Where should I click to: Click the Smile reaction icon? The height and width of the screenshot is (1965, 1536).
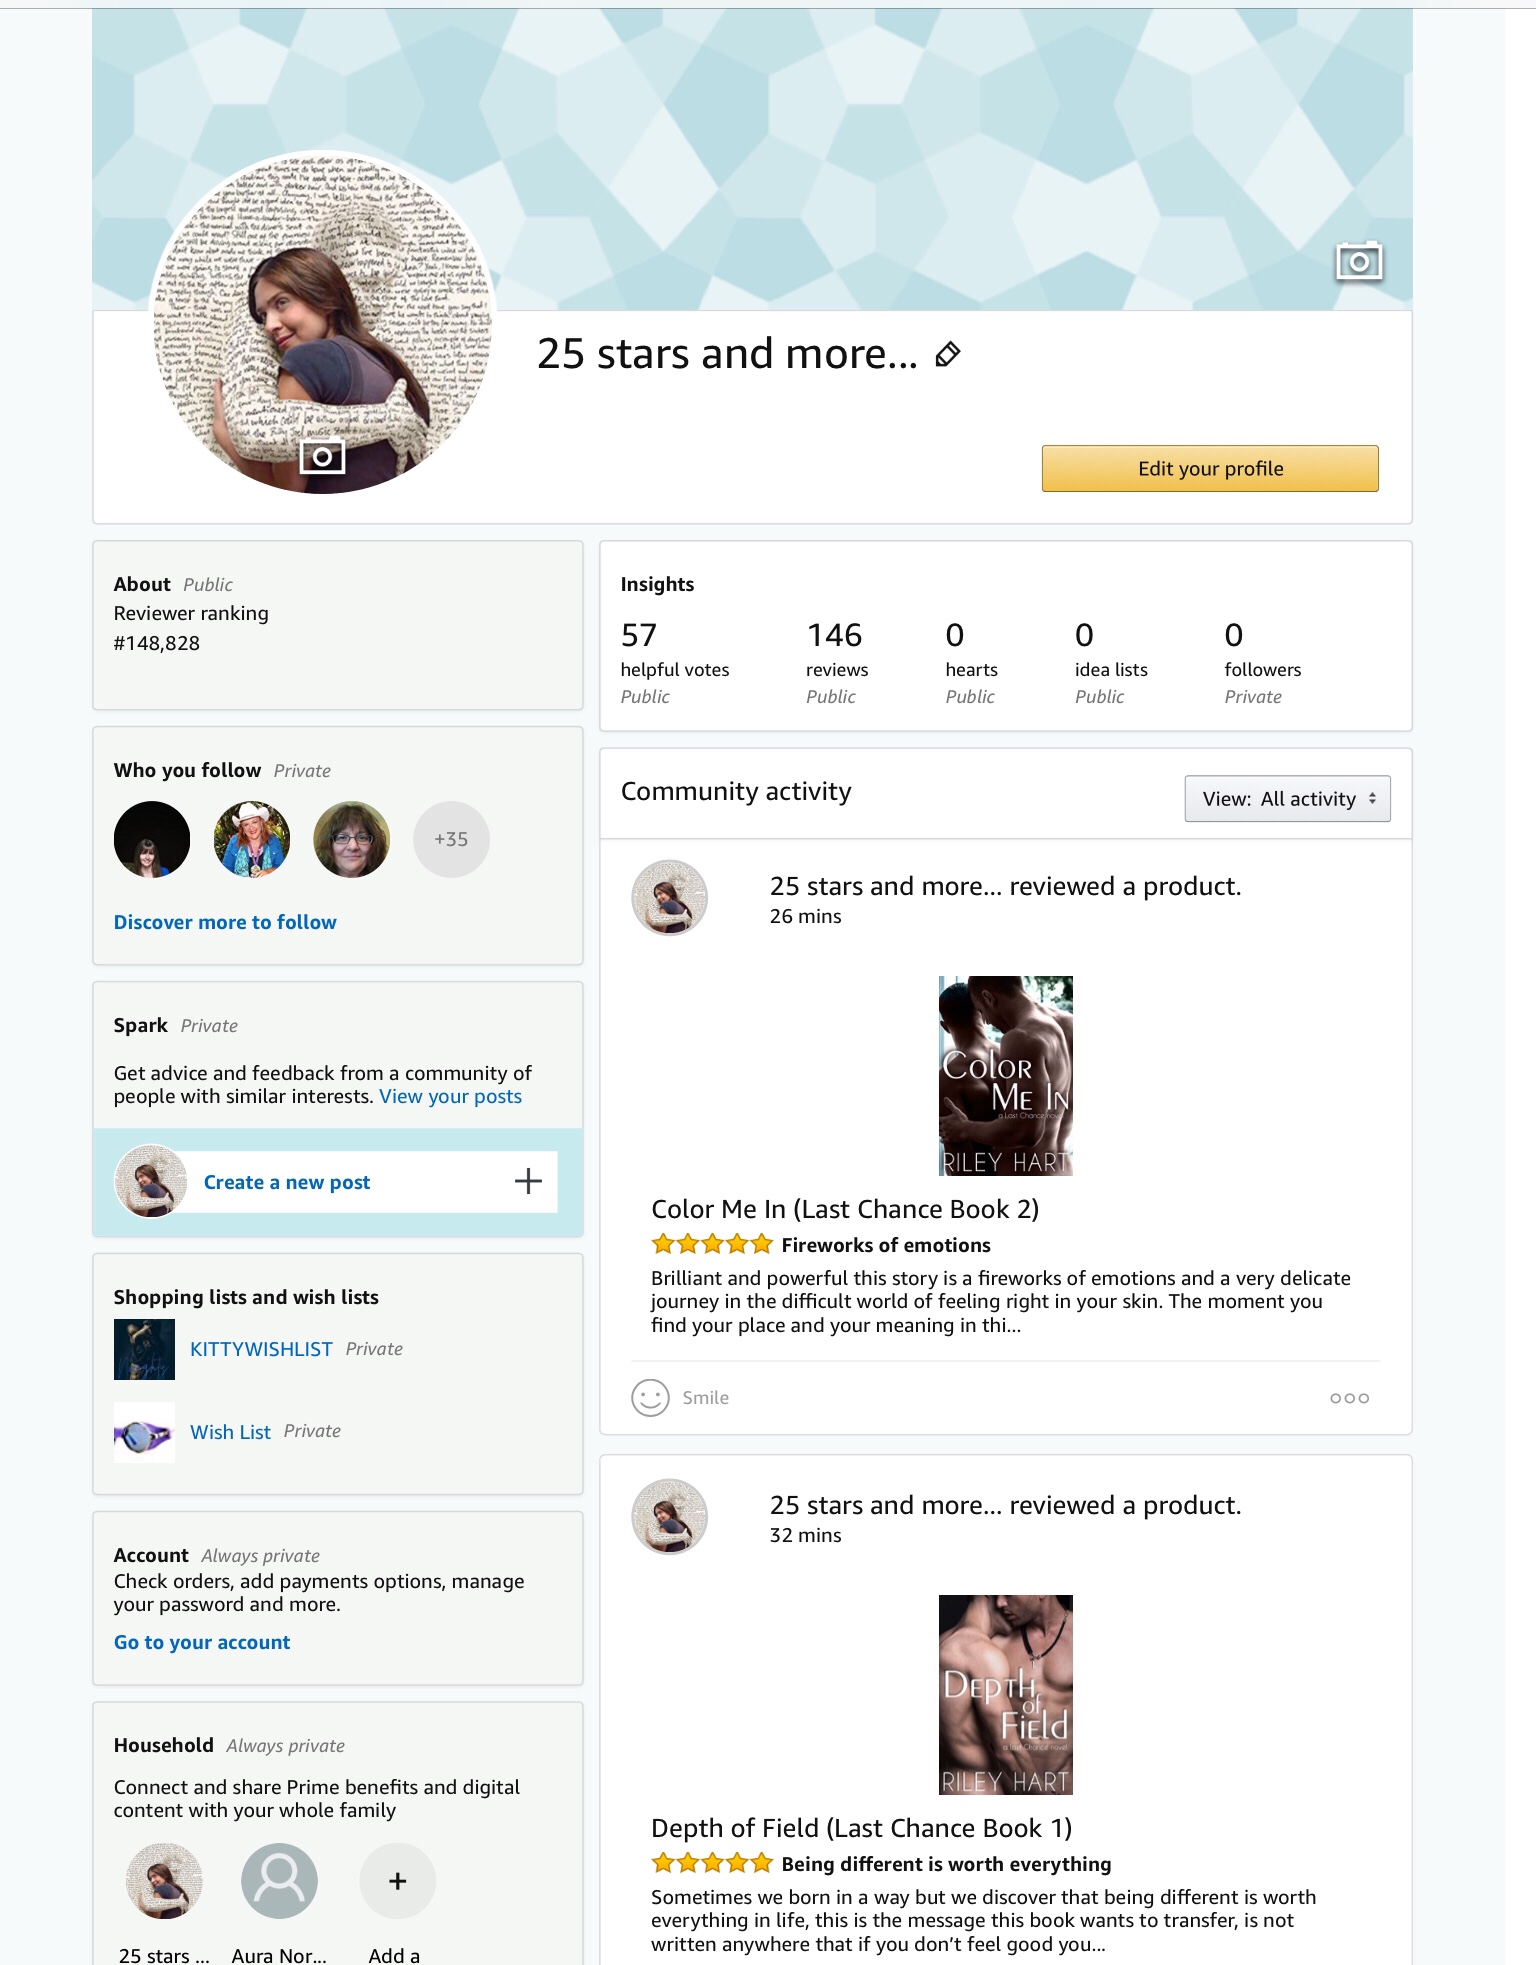coord(650,1398)
